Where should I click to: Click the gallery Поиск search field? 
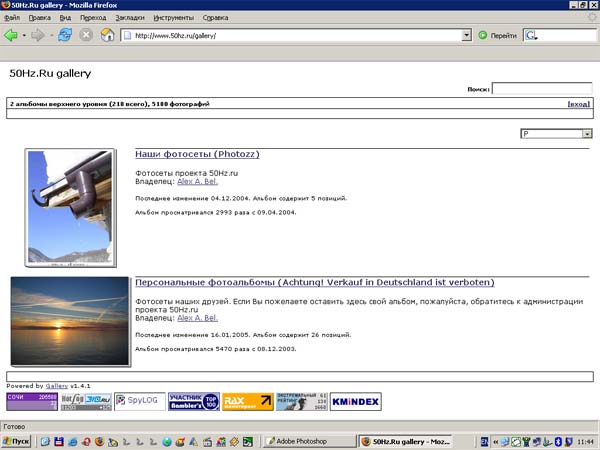pyautogui.click(x=542, y=88)
